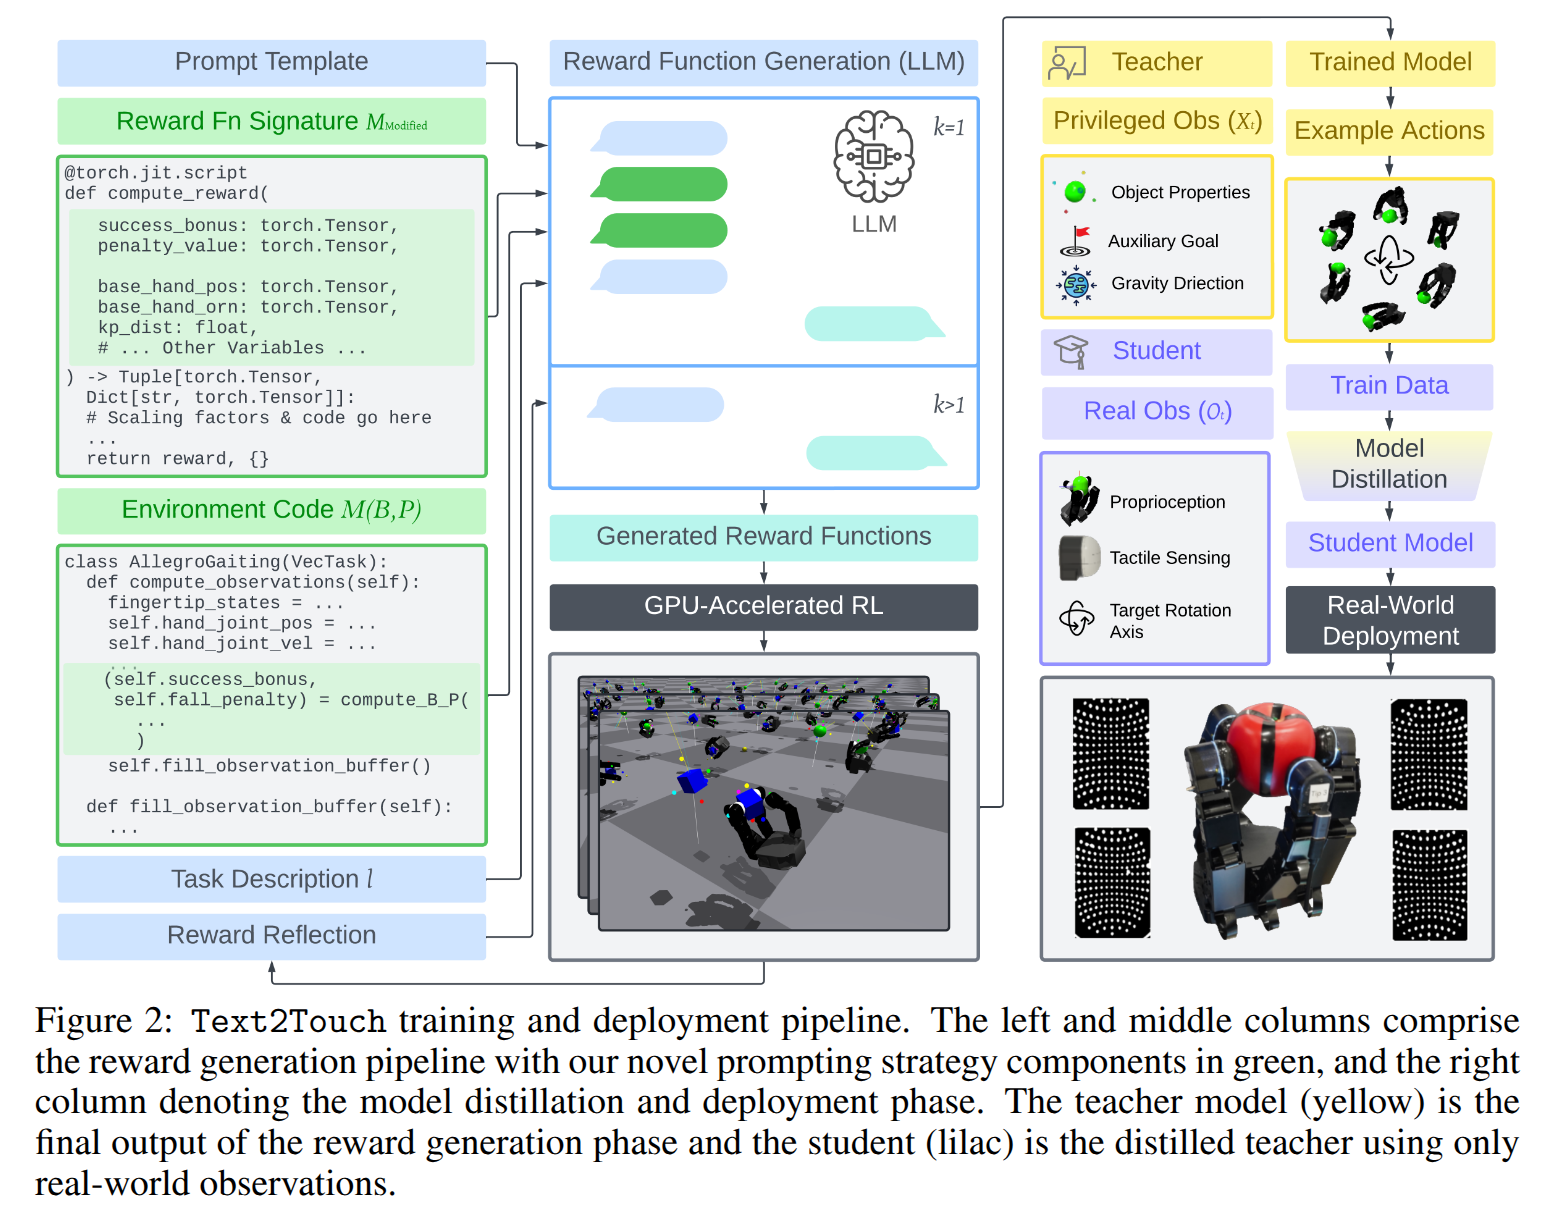Viewport: 1547px width, 1213px height.
Task: Click the Model Distillation funnel shape
Action: tap(1388, 464)
